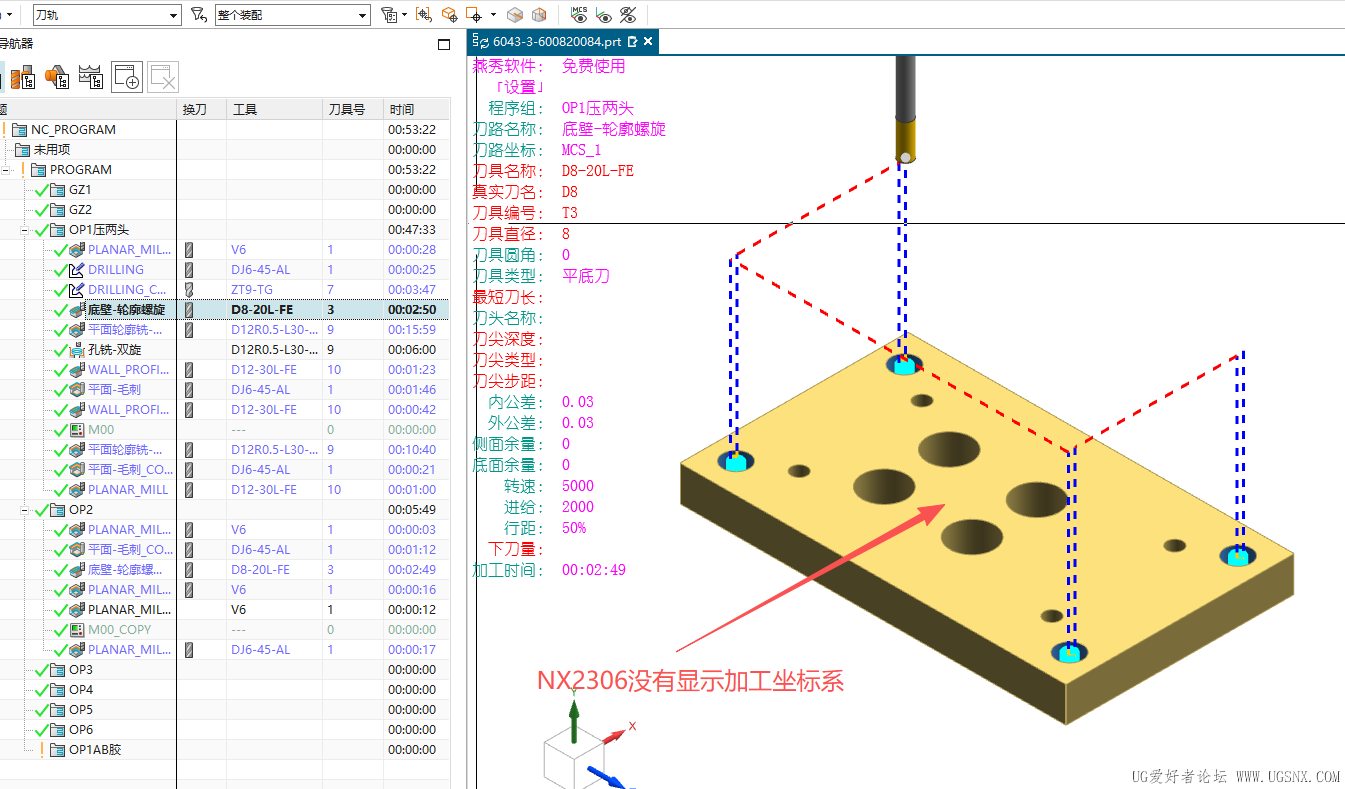Toggle the MCS display eye icon

[579, 15]
